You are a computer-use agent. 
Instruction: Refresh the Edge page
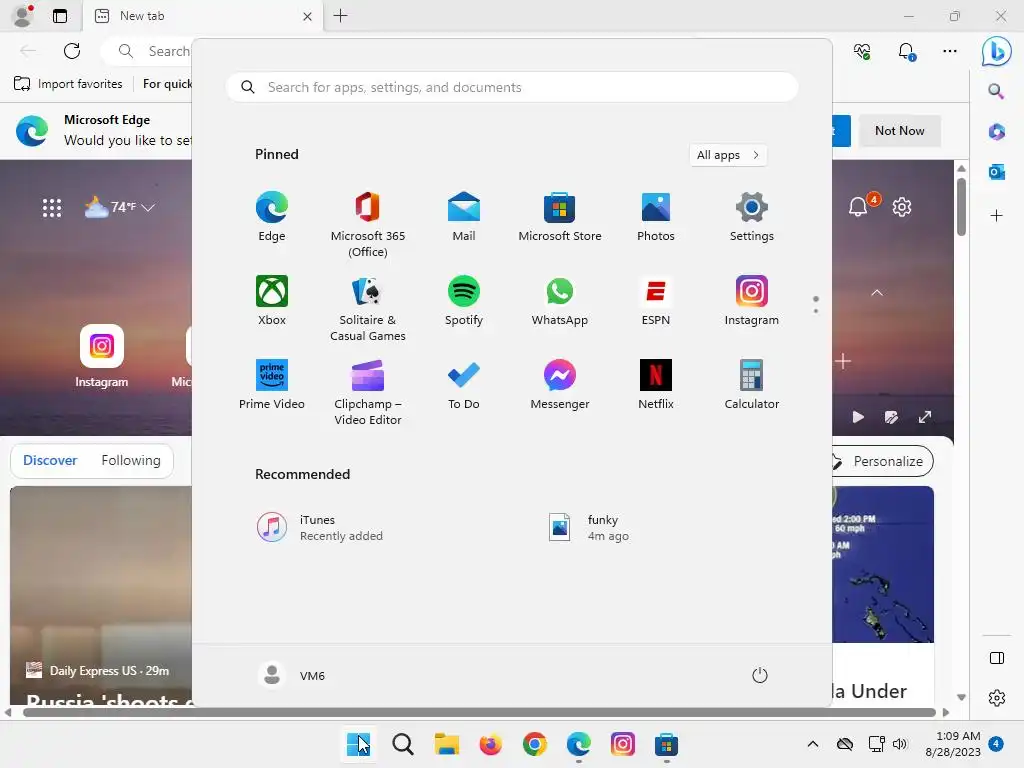(x=72, y=51)
